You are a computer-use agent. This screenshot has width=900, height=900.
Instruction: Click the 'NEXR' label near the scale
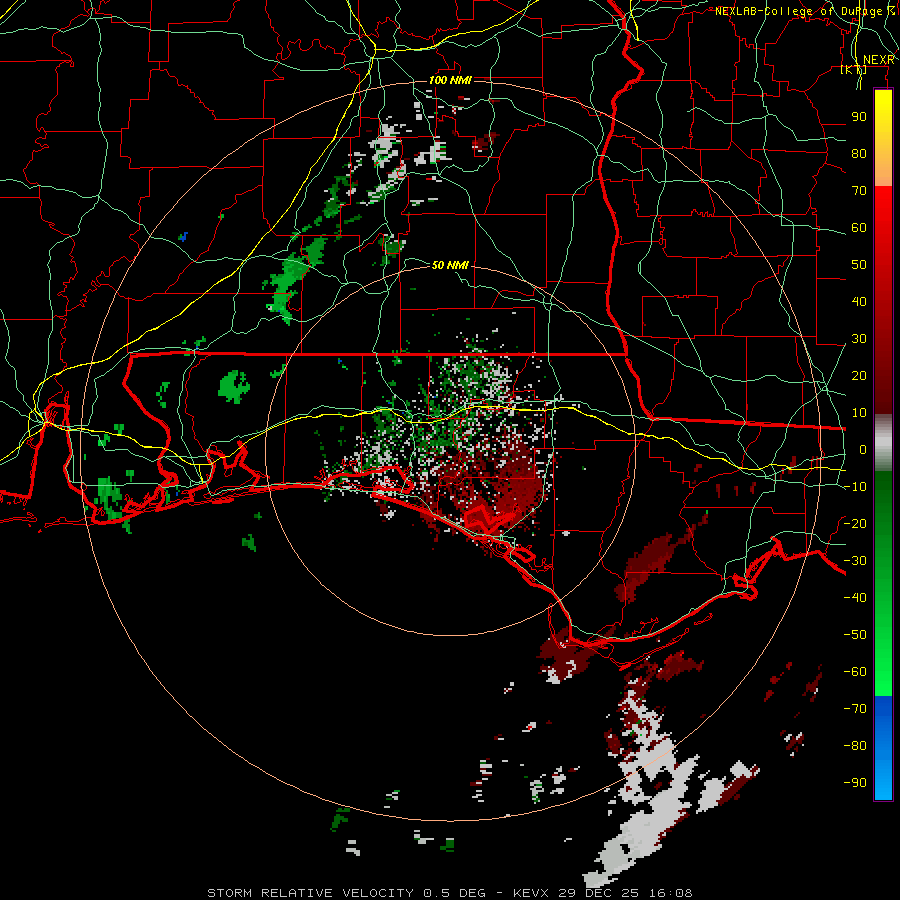pos(879,60)
